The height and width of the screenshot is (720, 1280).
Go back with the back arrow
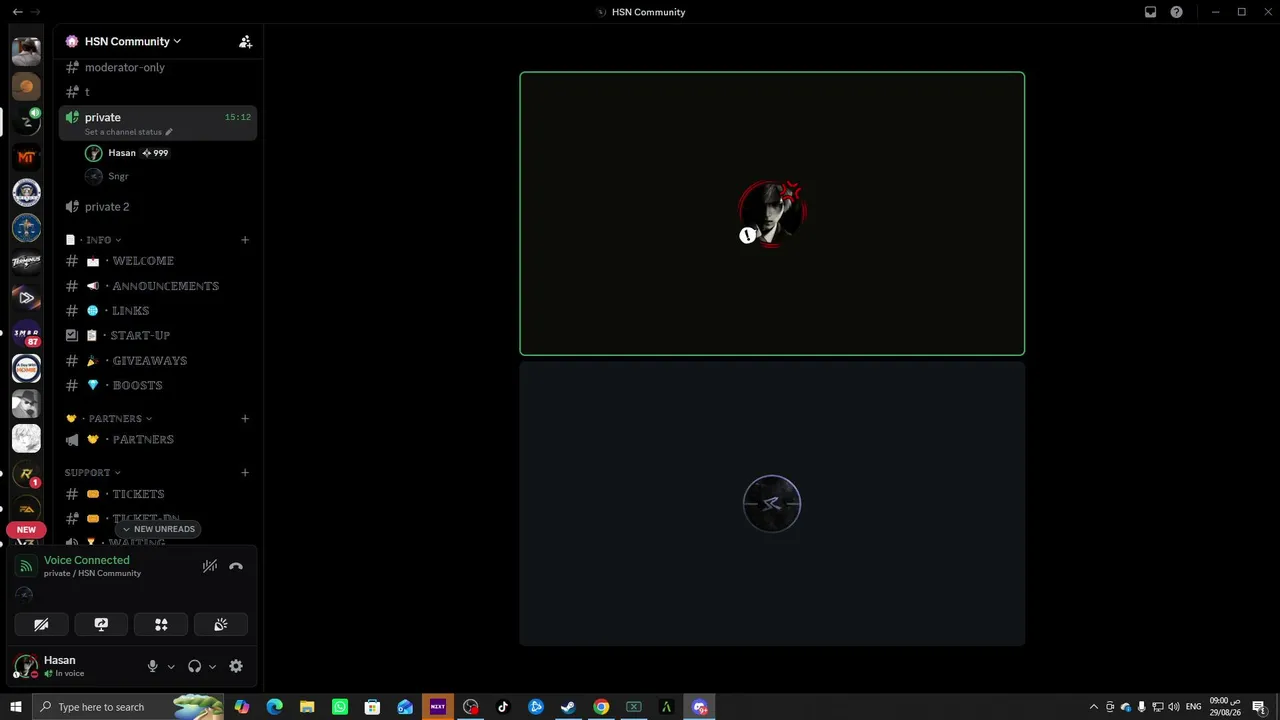17,12
